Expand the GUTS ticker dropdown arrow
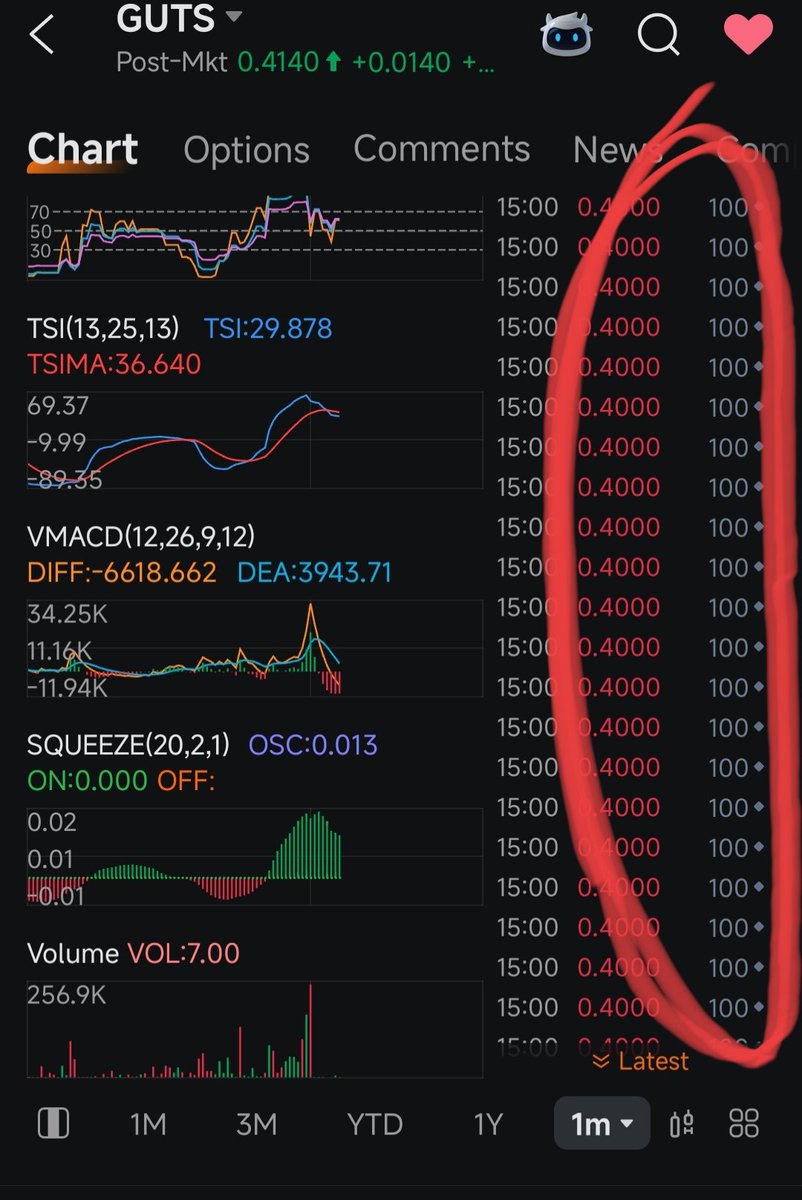The image size is (802, 1200). pyautogui.click(x=233, y=17)
